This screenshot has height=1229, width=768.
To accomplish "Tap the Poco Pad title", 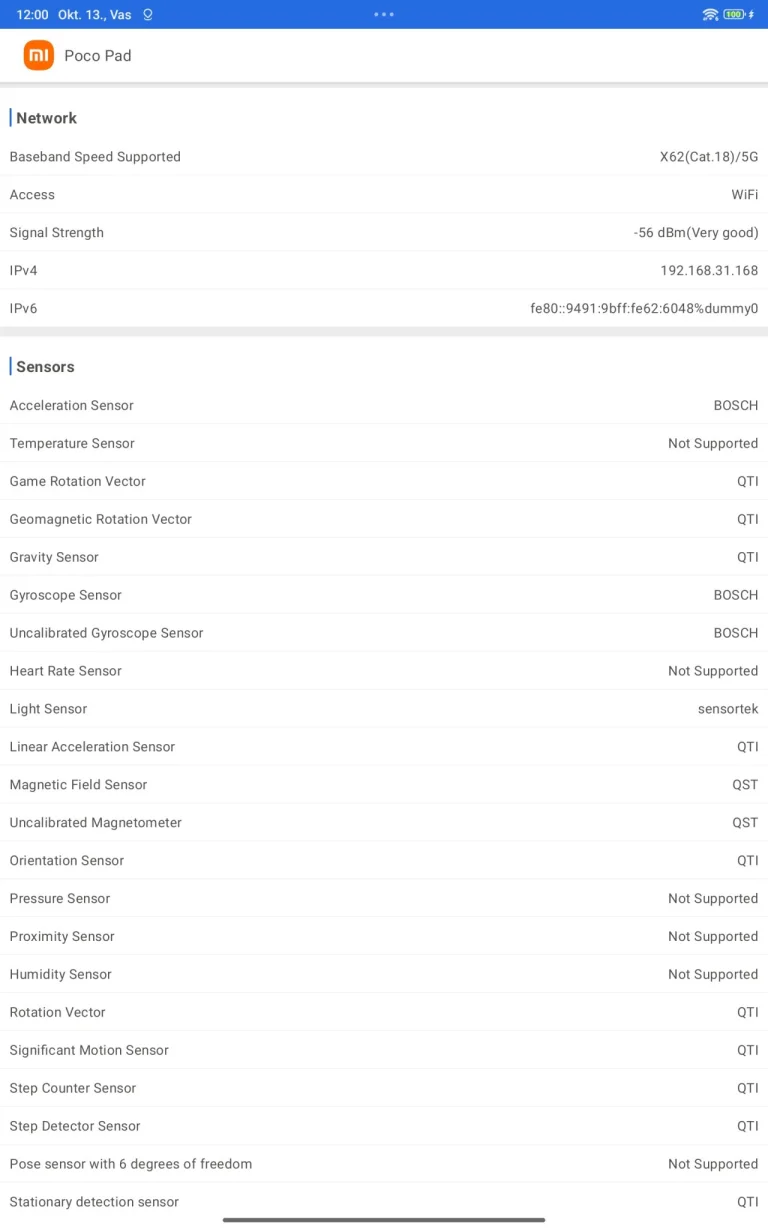I will [x=97, y=56].
